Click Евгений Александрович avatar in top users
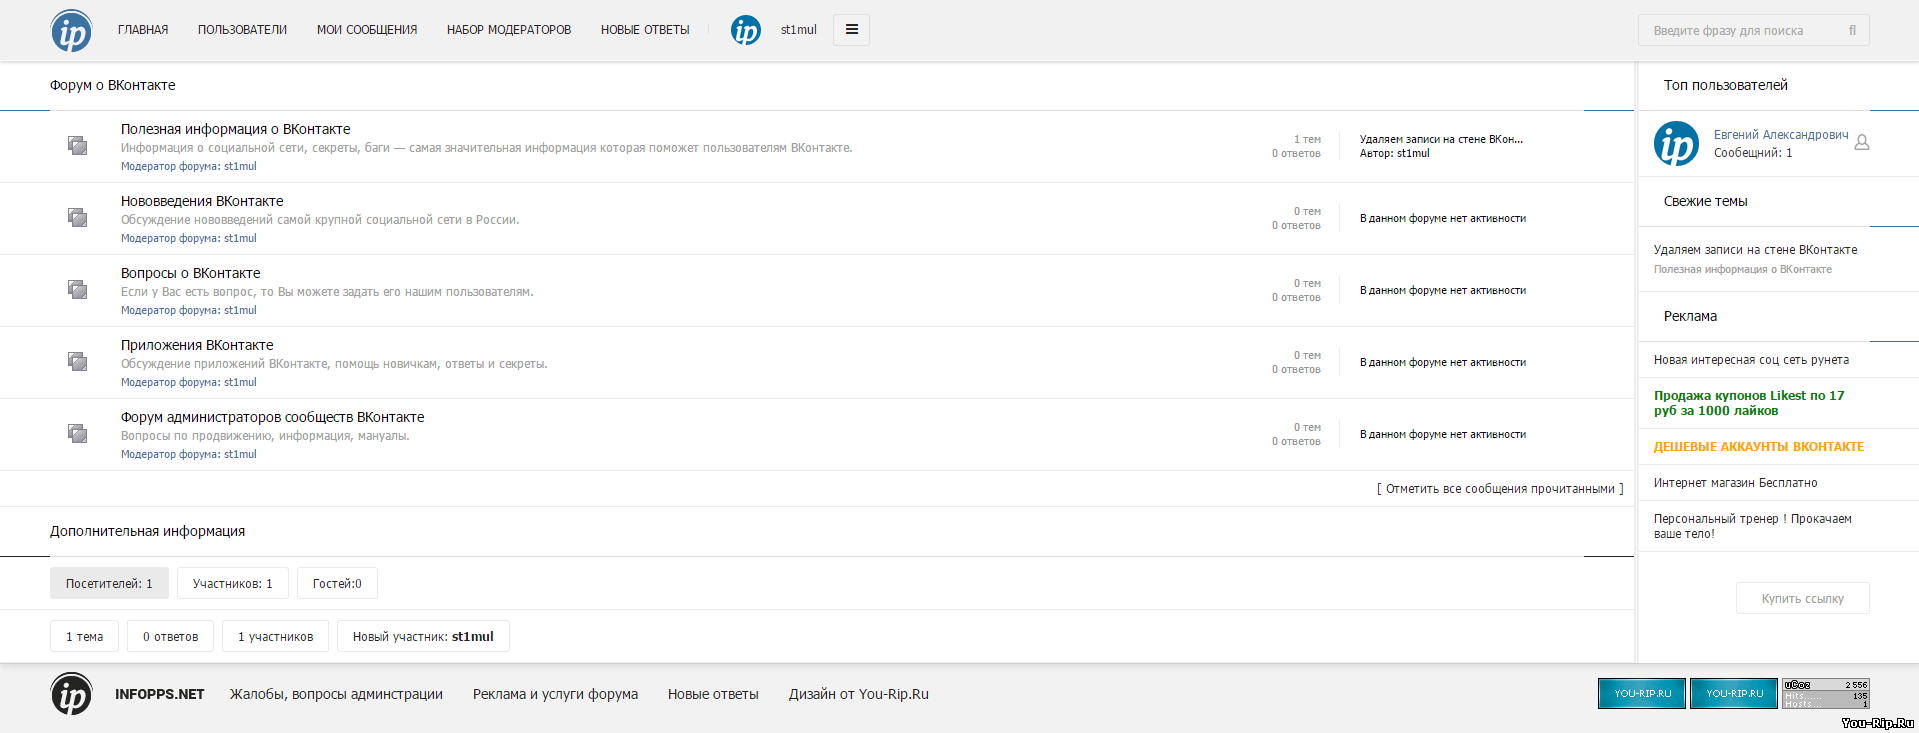The width and height of the screenshot is (1919, 733). (1676, 143)
